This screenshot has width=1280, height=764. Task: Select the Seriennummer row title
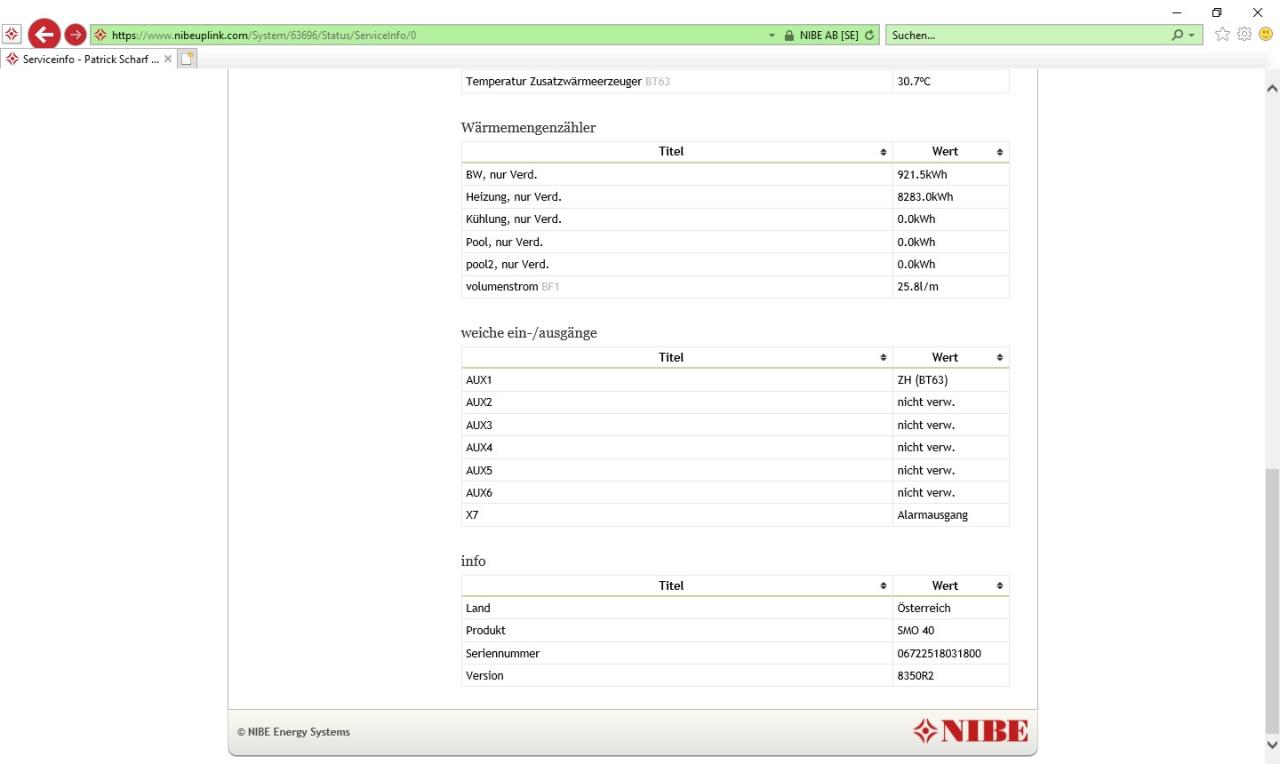503,654
